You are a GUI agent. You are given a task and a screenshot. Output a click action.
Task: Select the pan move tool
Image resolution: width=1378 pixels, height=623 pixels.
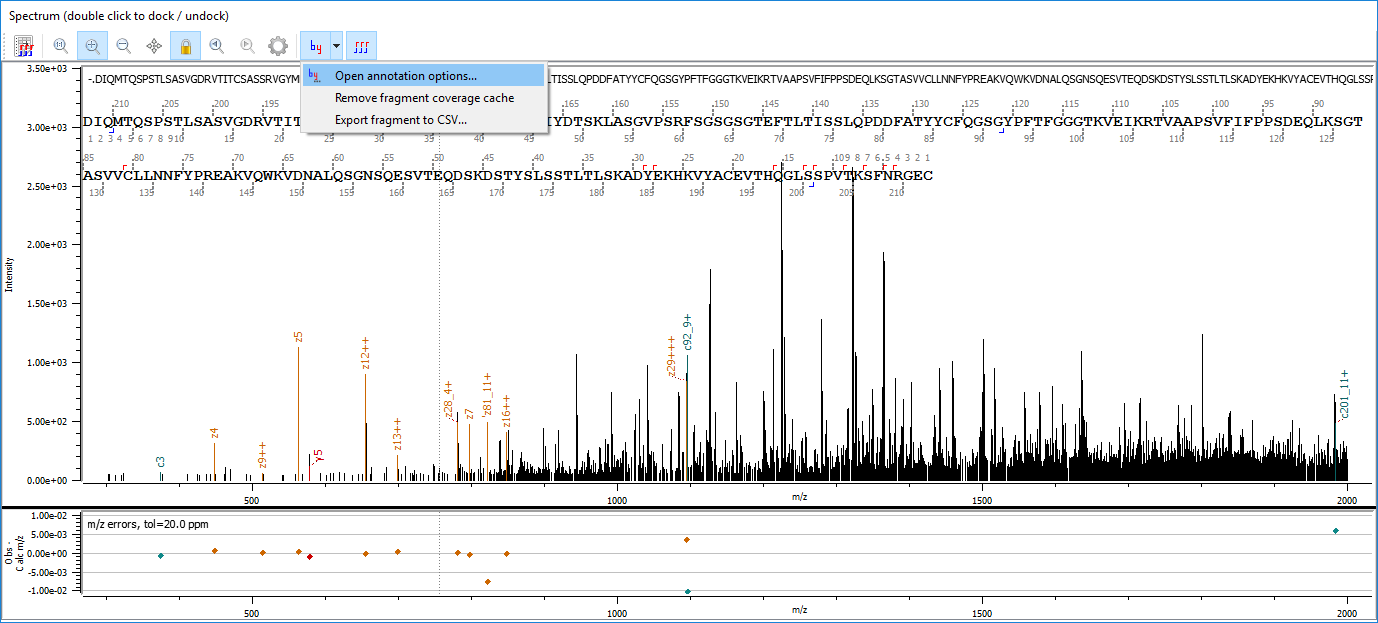pyautogui.click(x=154, y=46)
